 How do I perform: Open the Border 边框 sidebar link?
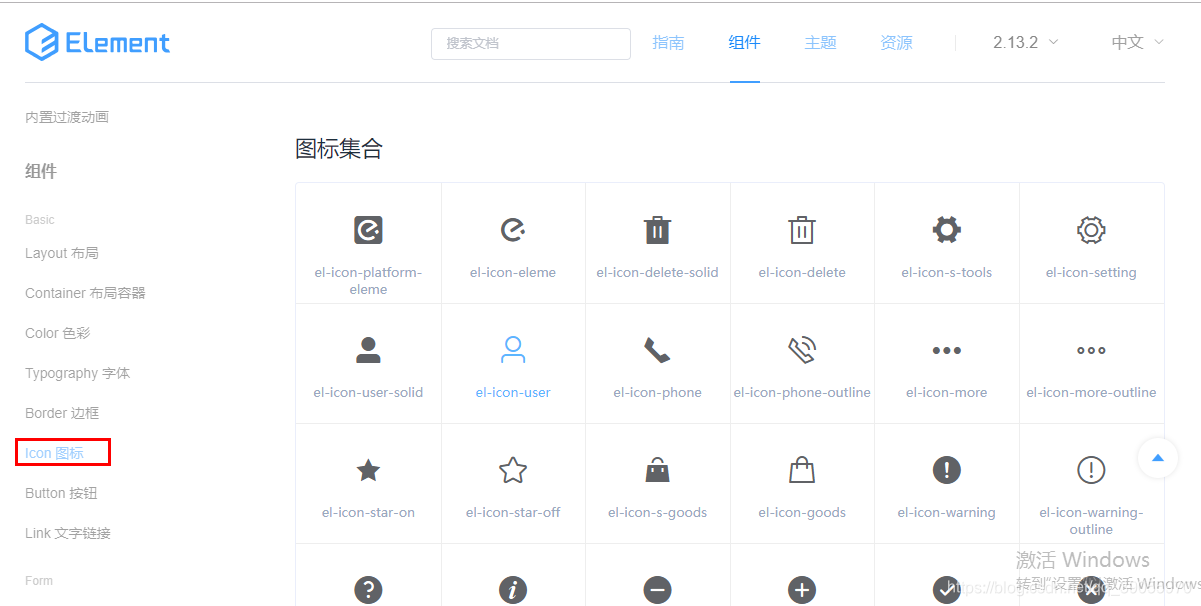(62, 413)
